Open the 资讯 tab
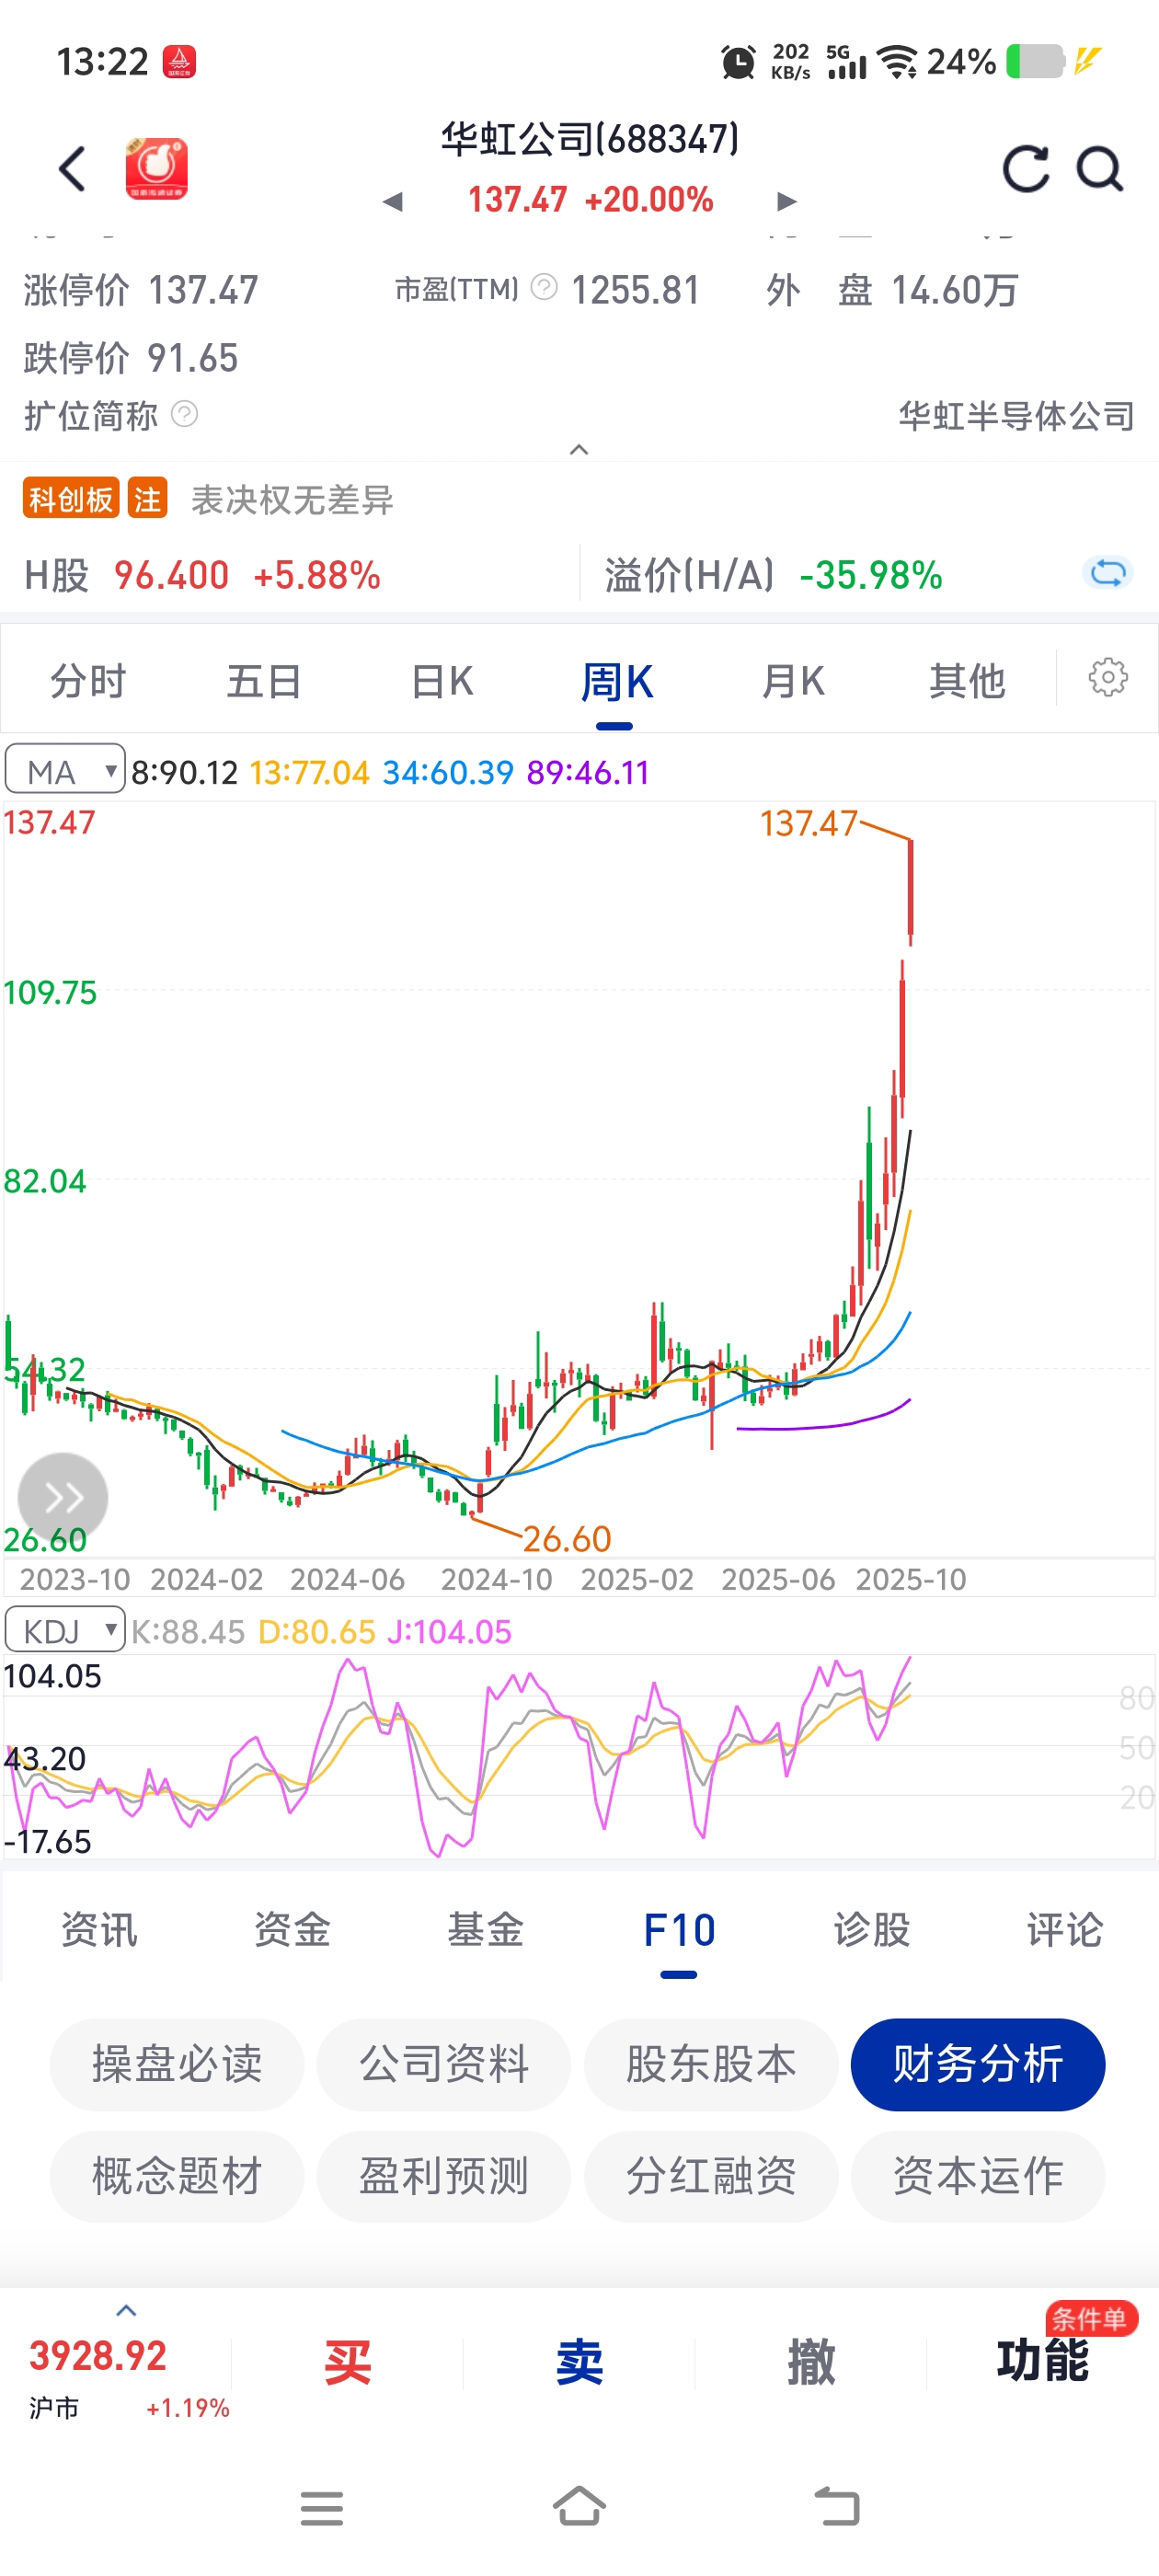 tap(99, 1929)
